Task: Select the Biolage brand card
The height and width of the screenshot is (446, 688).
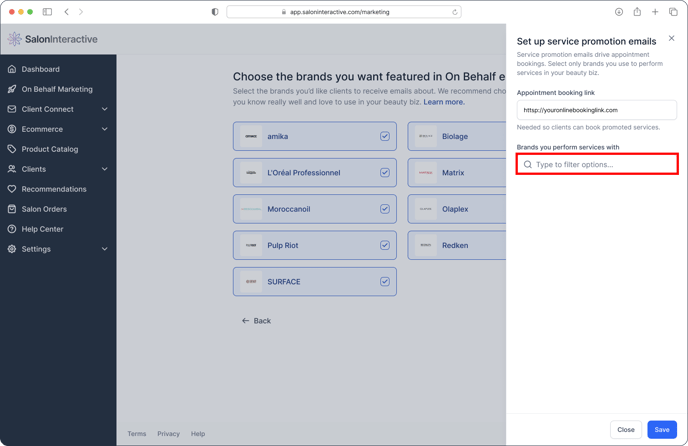Action: point(456,136)
